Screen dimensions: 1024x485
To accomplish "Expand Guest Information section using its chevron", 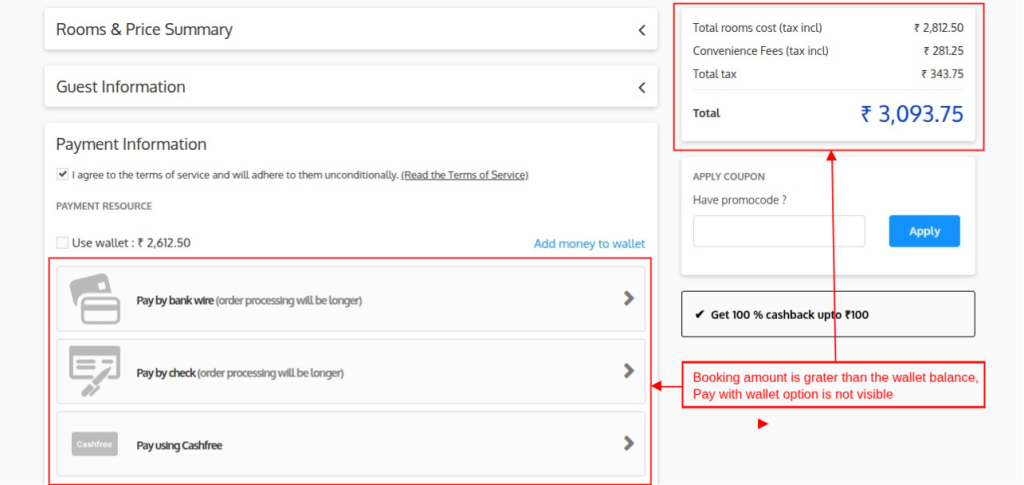I will (642, 88).
